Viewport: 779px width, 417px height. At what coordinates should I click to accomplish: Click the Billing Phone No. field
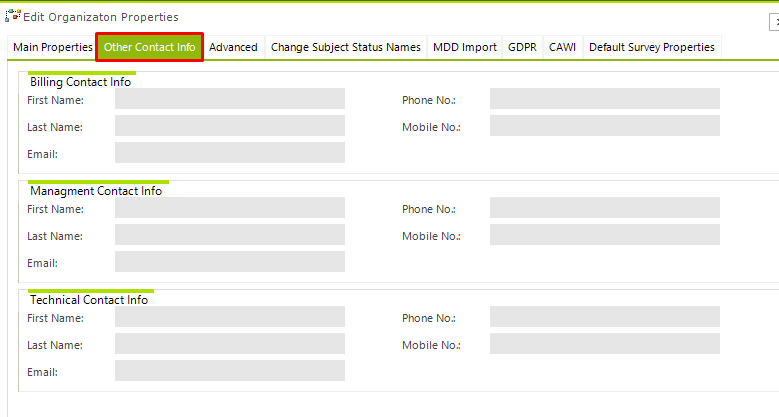[x=605, y=98]
